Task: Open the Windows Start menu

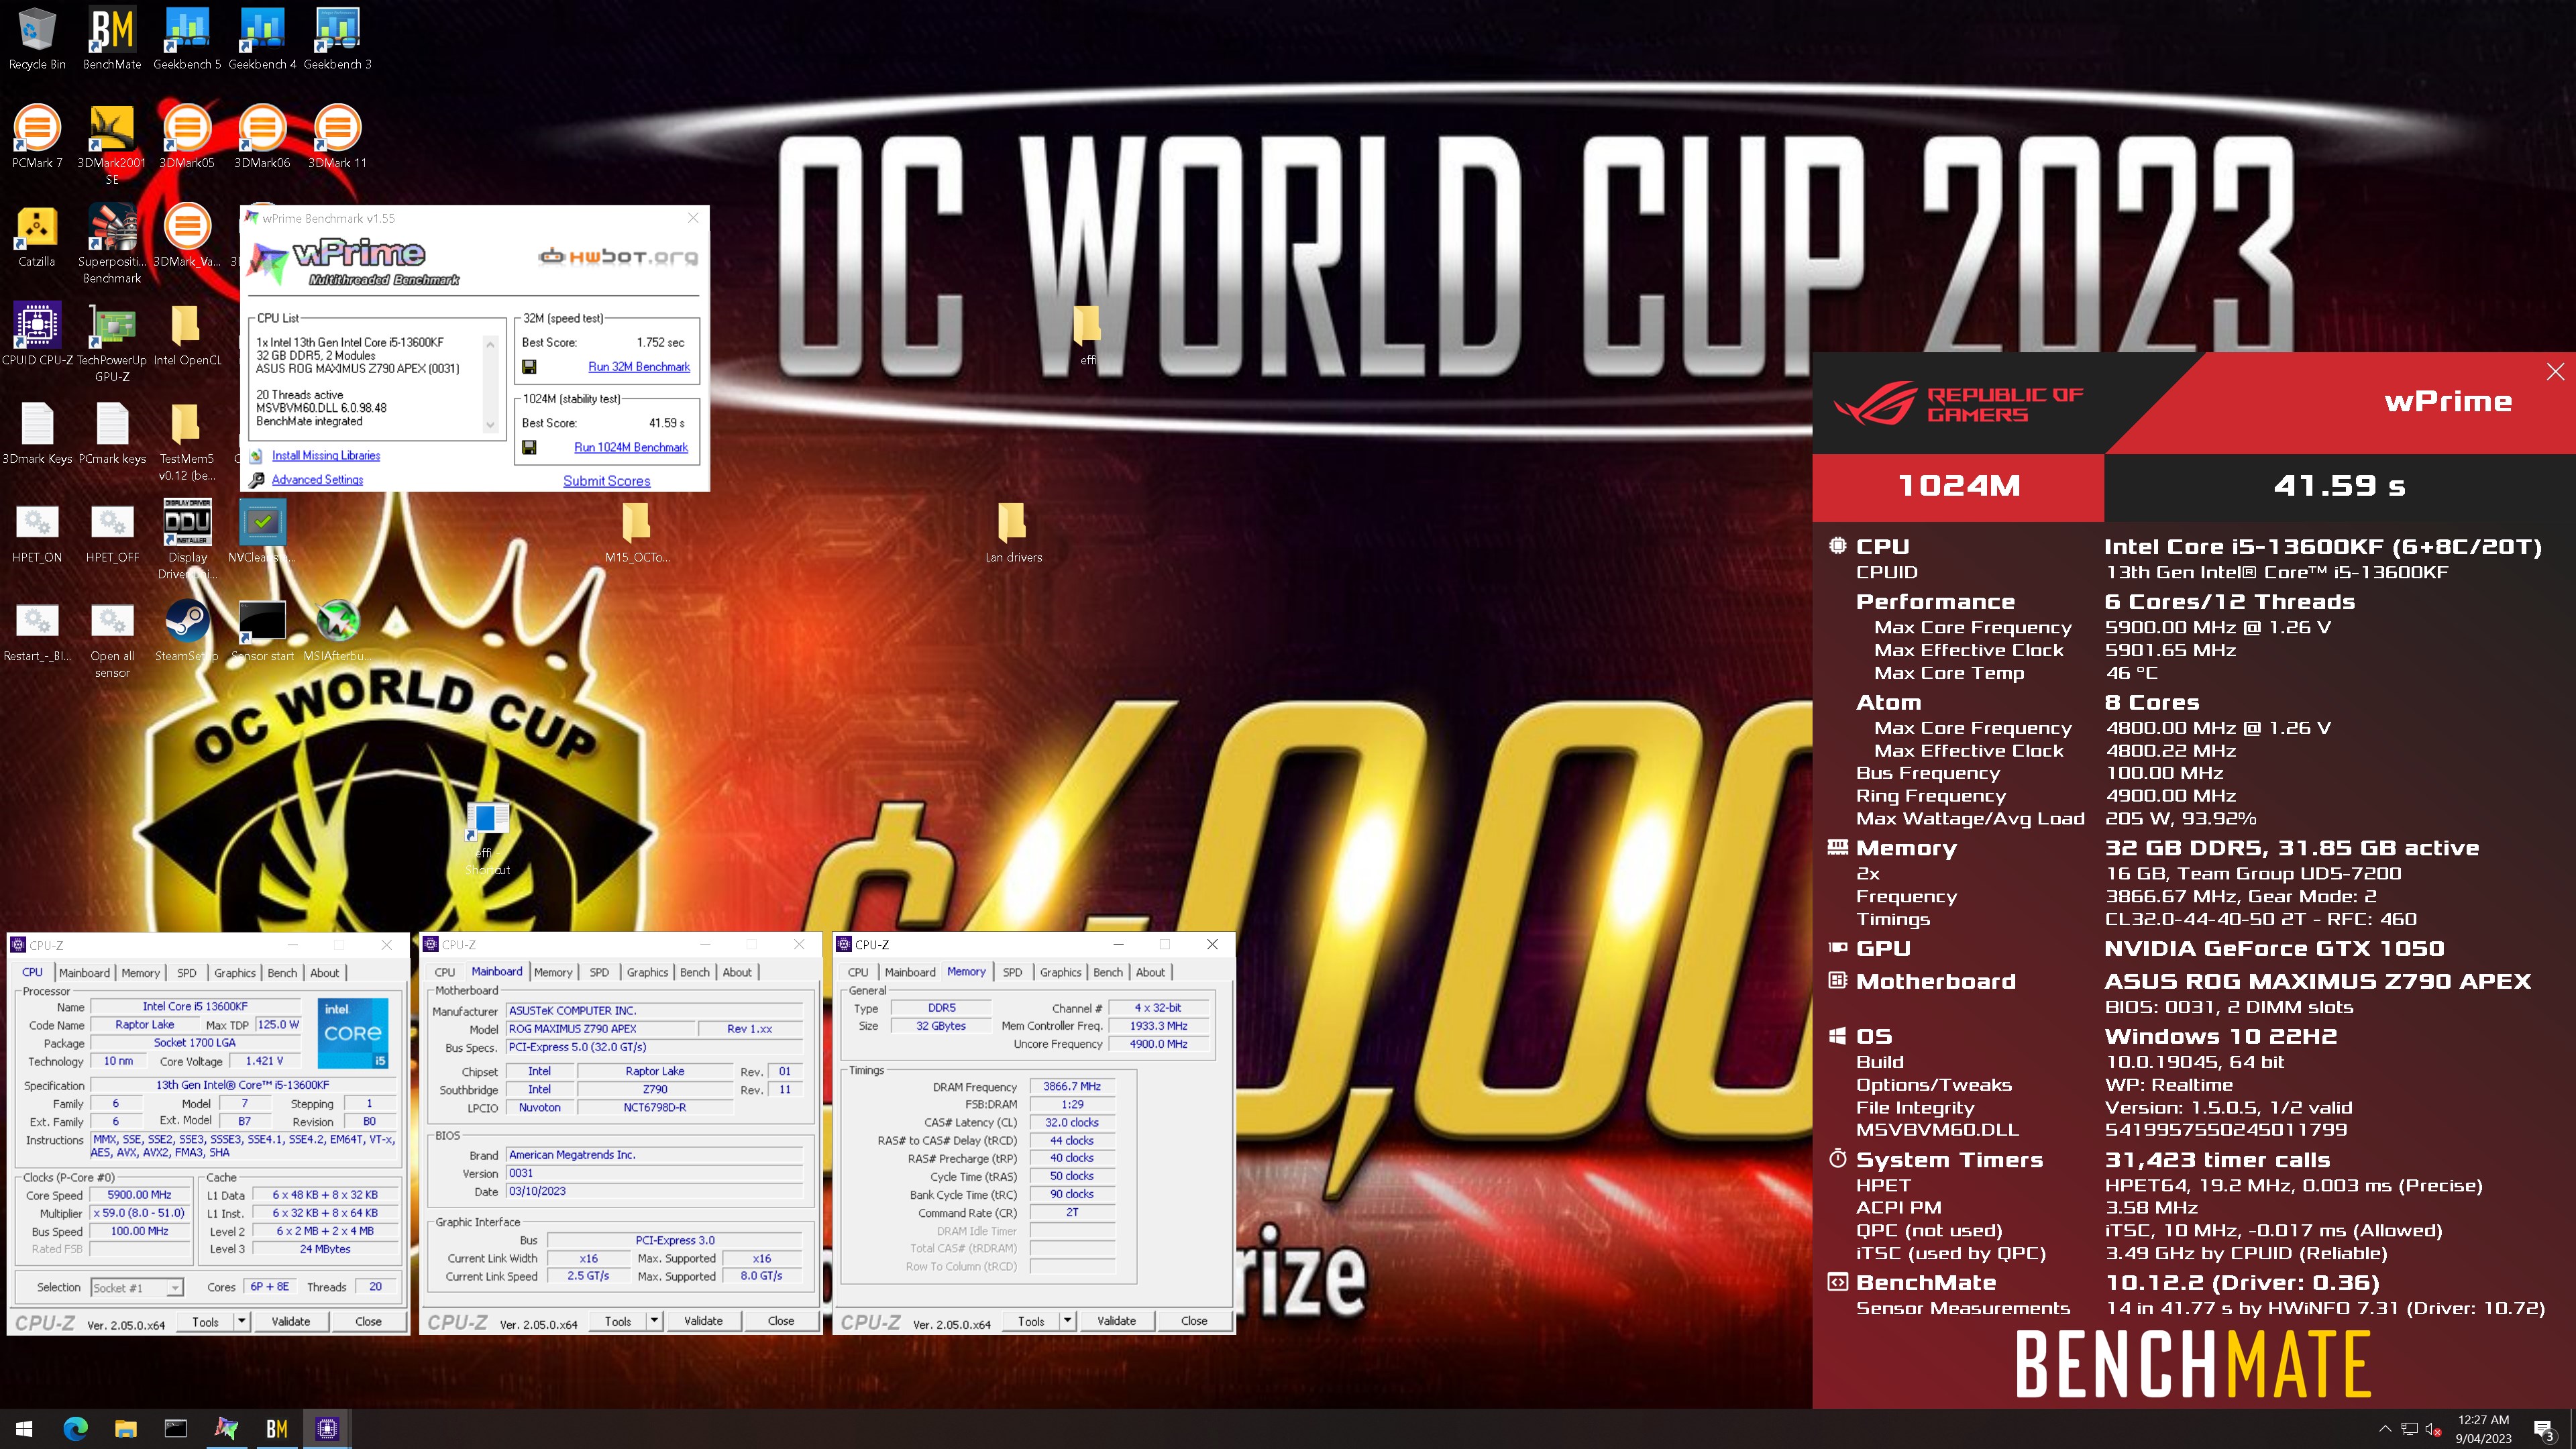Action: click(x=24, y=1429)
